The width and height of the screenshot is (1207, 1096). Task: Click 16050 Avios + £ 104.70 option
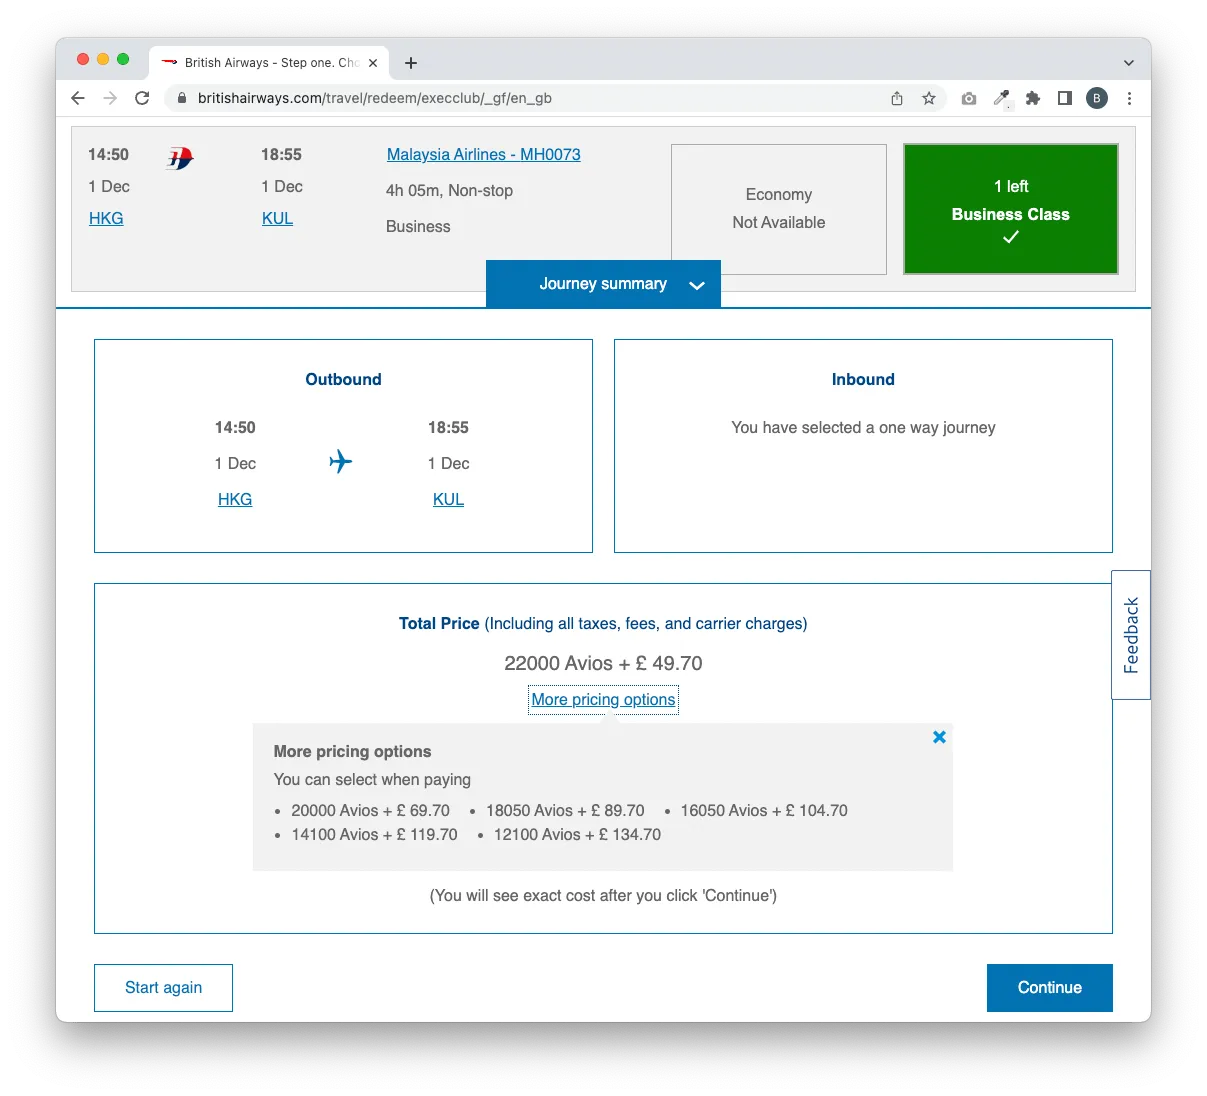click(764, 811)
